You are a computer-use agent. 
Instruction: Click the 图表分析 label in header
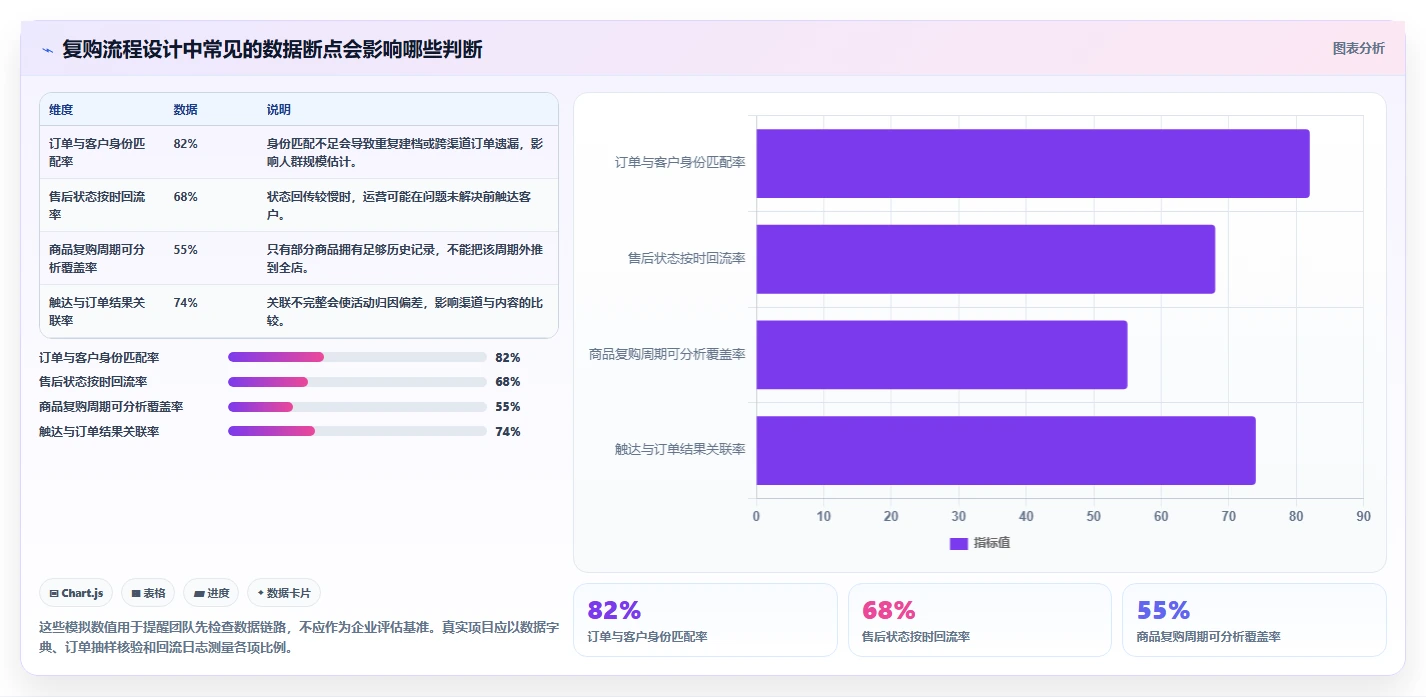[1359, 48]
